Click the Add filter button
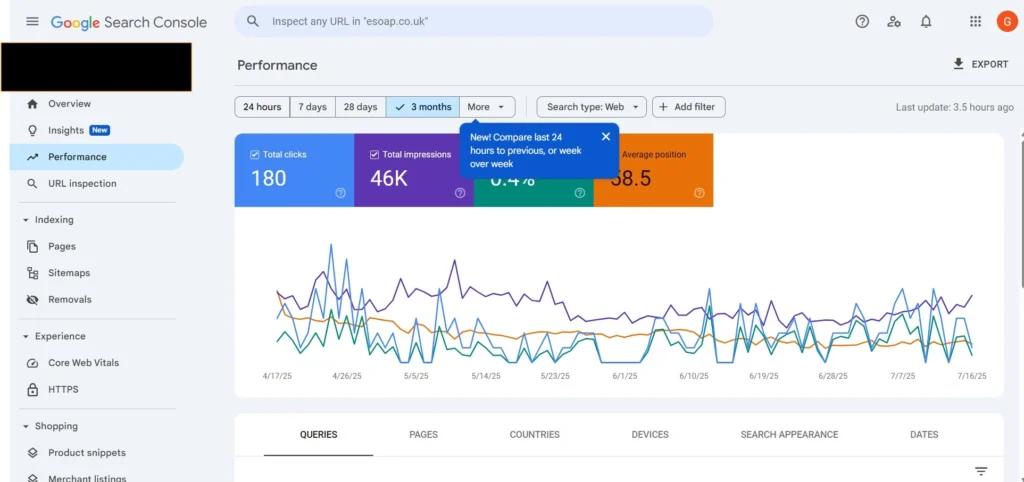The image size is (1024, 482). (688, 107)
